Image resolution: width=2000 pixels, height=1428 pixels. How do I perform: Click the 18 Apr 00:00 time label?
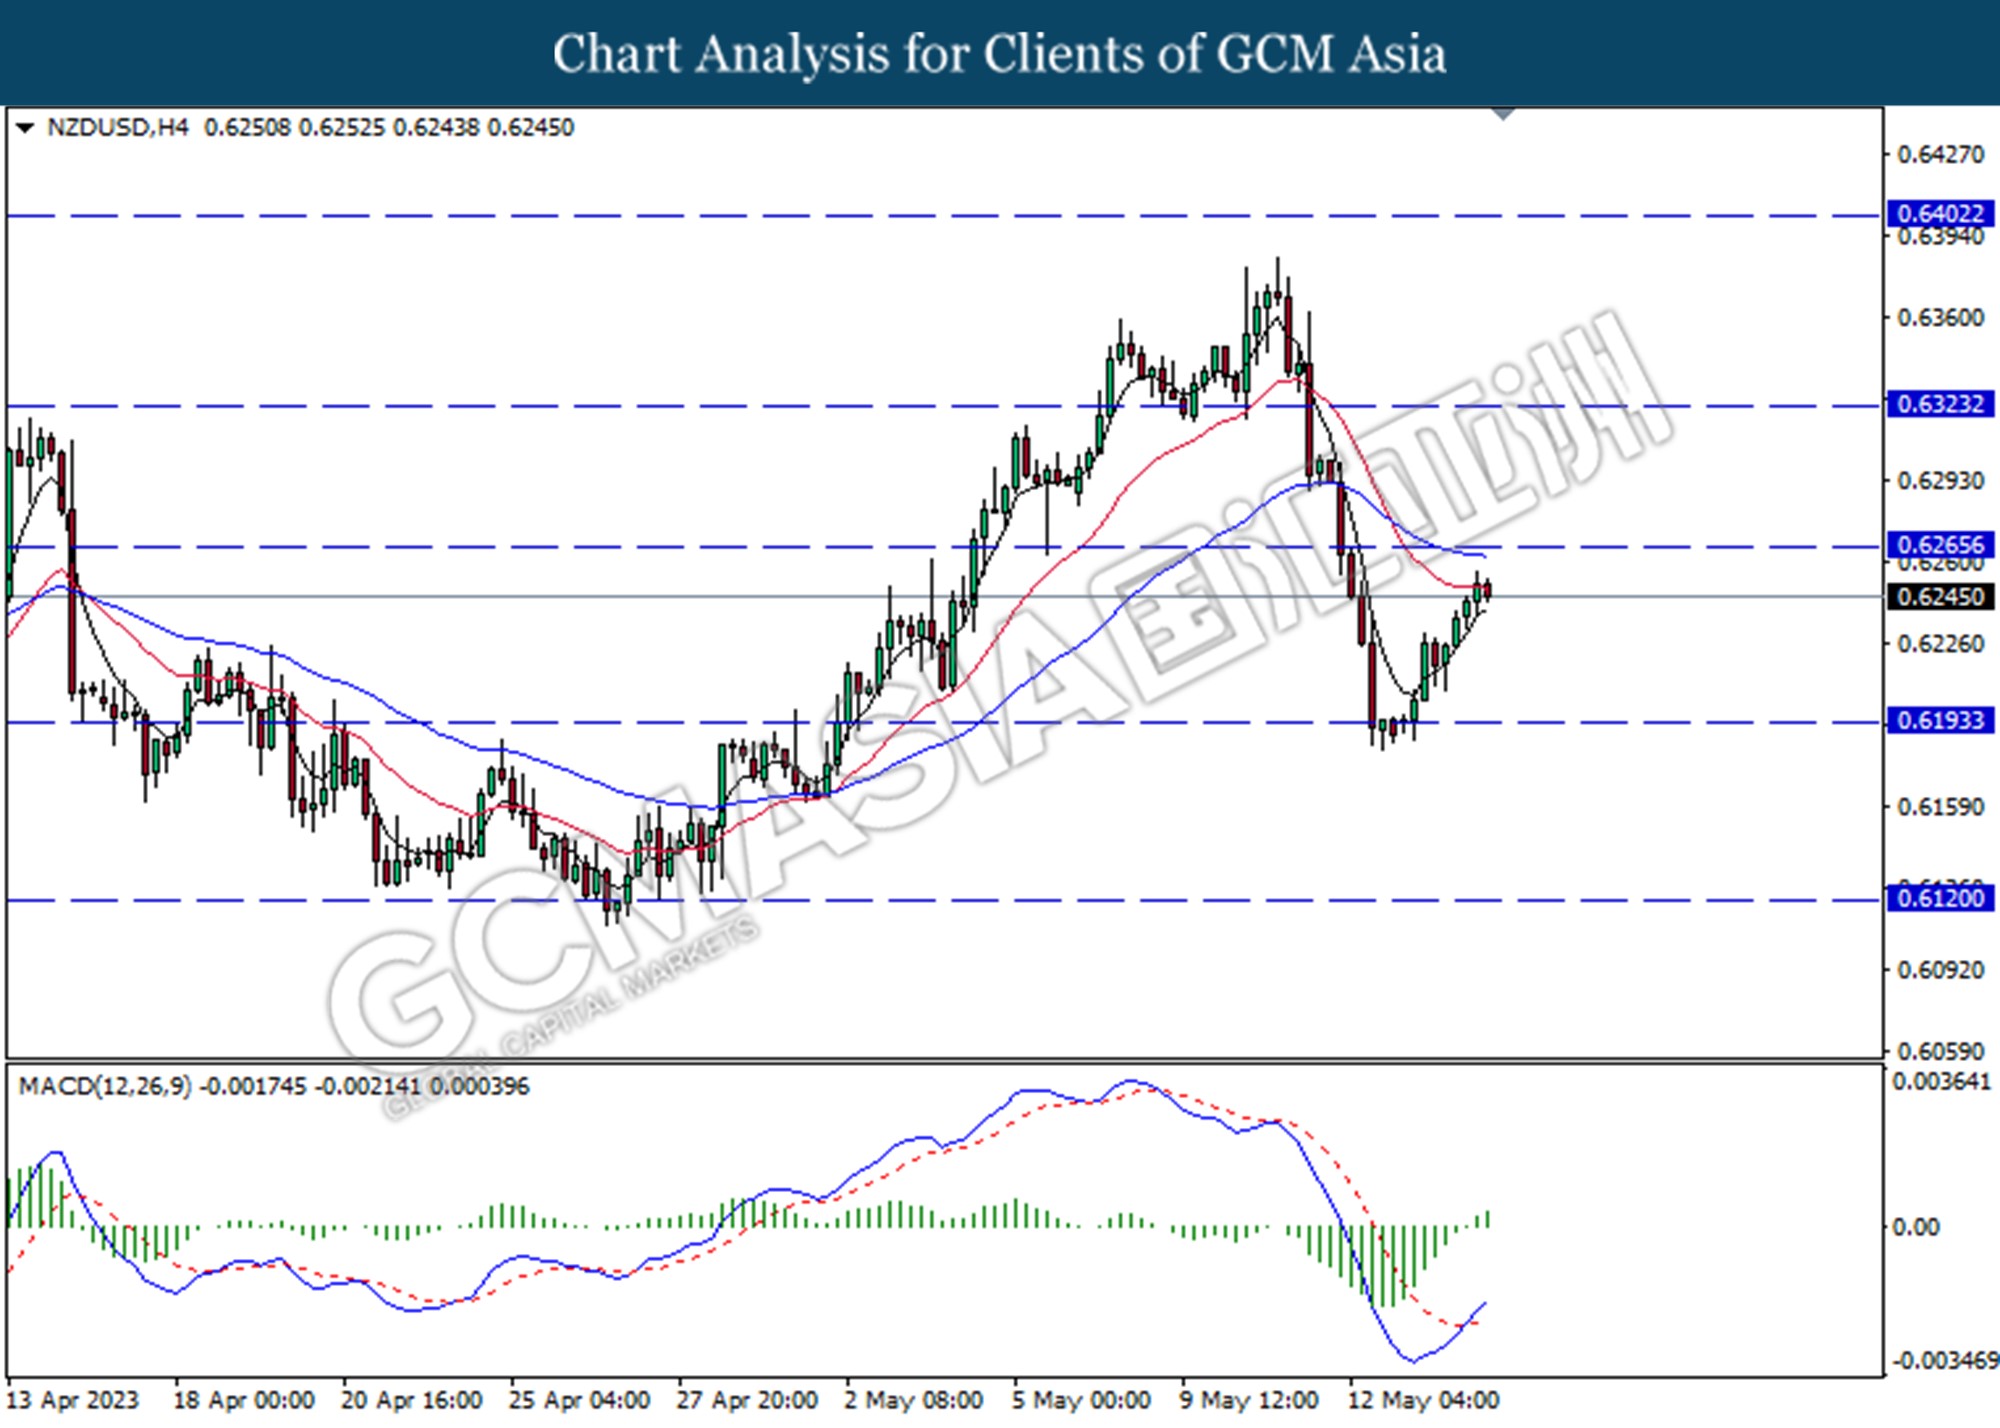(244, 1400)
